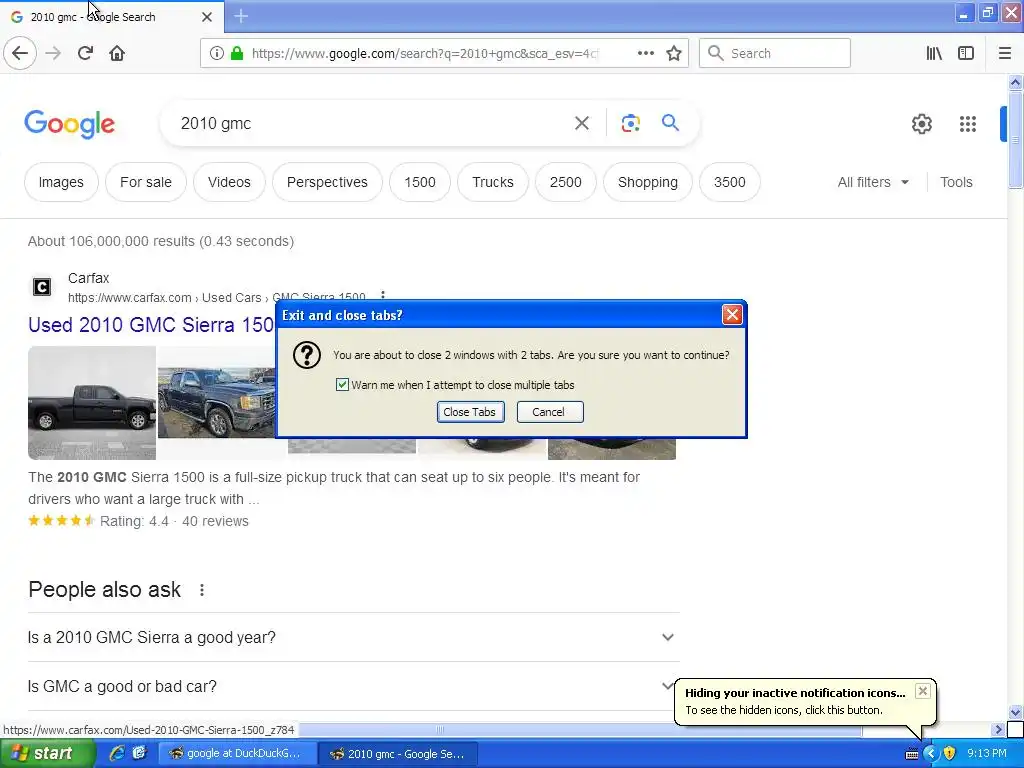Launch Internet Explorer from quick launch
This screenshot has height=768, width=1024.
coord(117,753)
